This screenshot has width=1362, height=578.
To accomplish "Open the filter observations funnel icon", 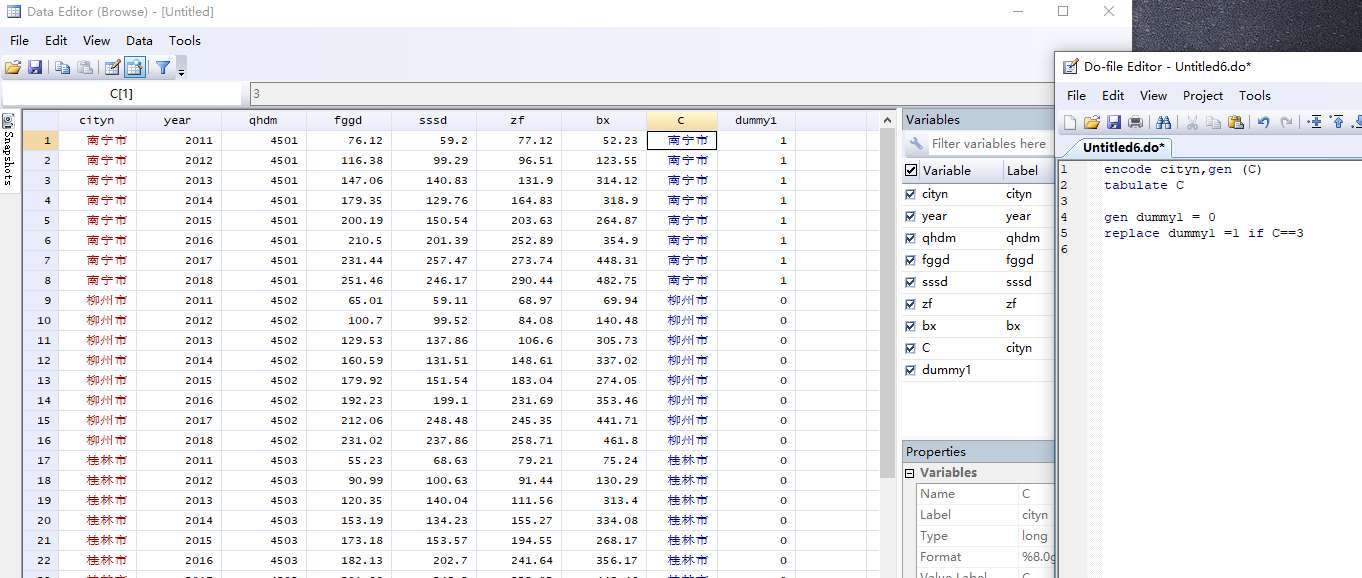I will click(x=163, y=68).
